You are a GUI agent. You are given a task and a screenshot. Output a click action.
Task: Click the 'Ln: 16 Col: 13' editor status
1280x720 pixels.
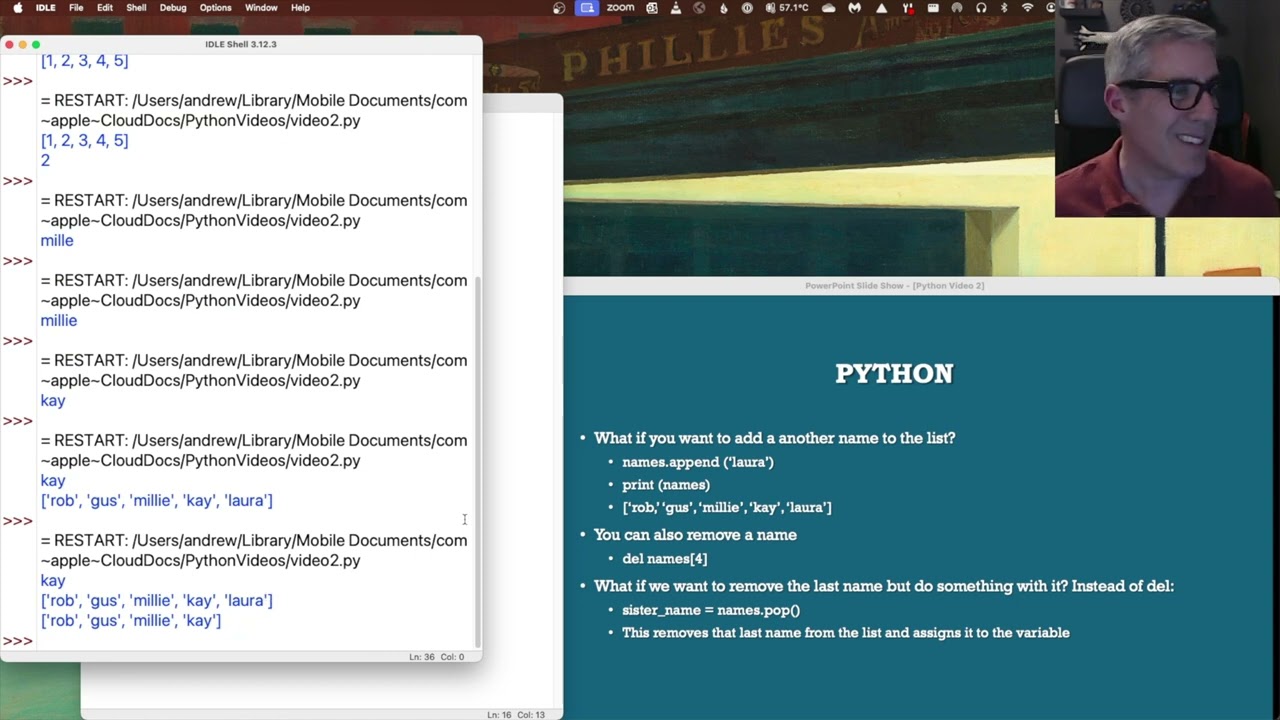[516, 715]
